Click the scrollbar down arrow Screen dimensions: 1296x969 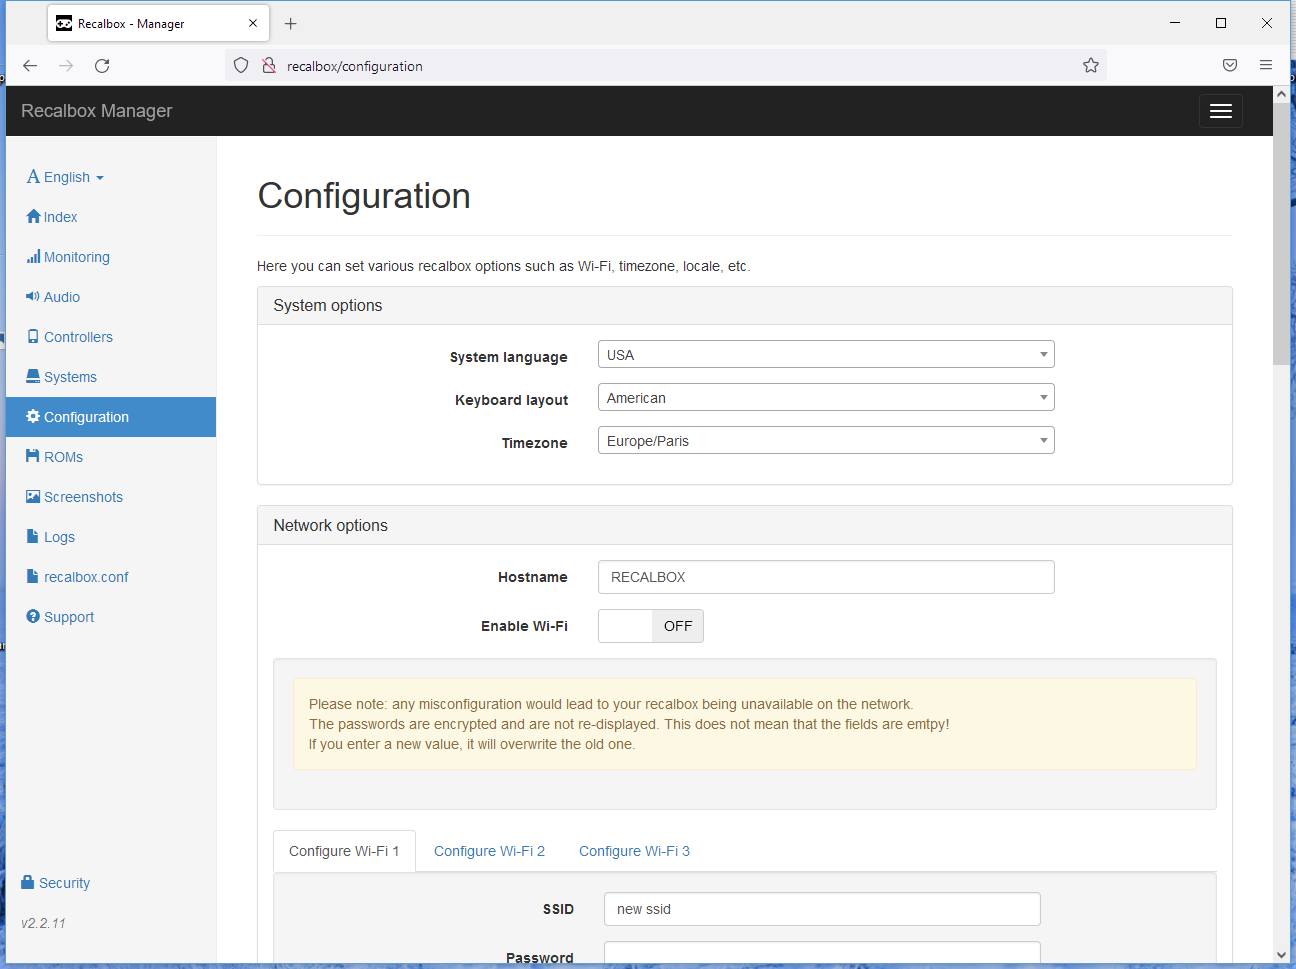point(1281,955)
